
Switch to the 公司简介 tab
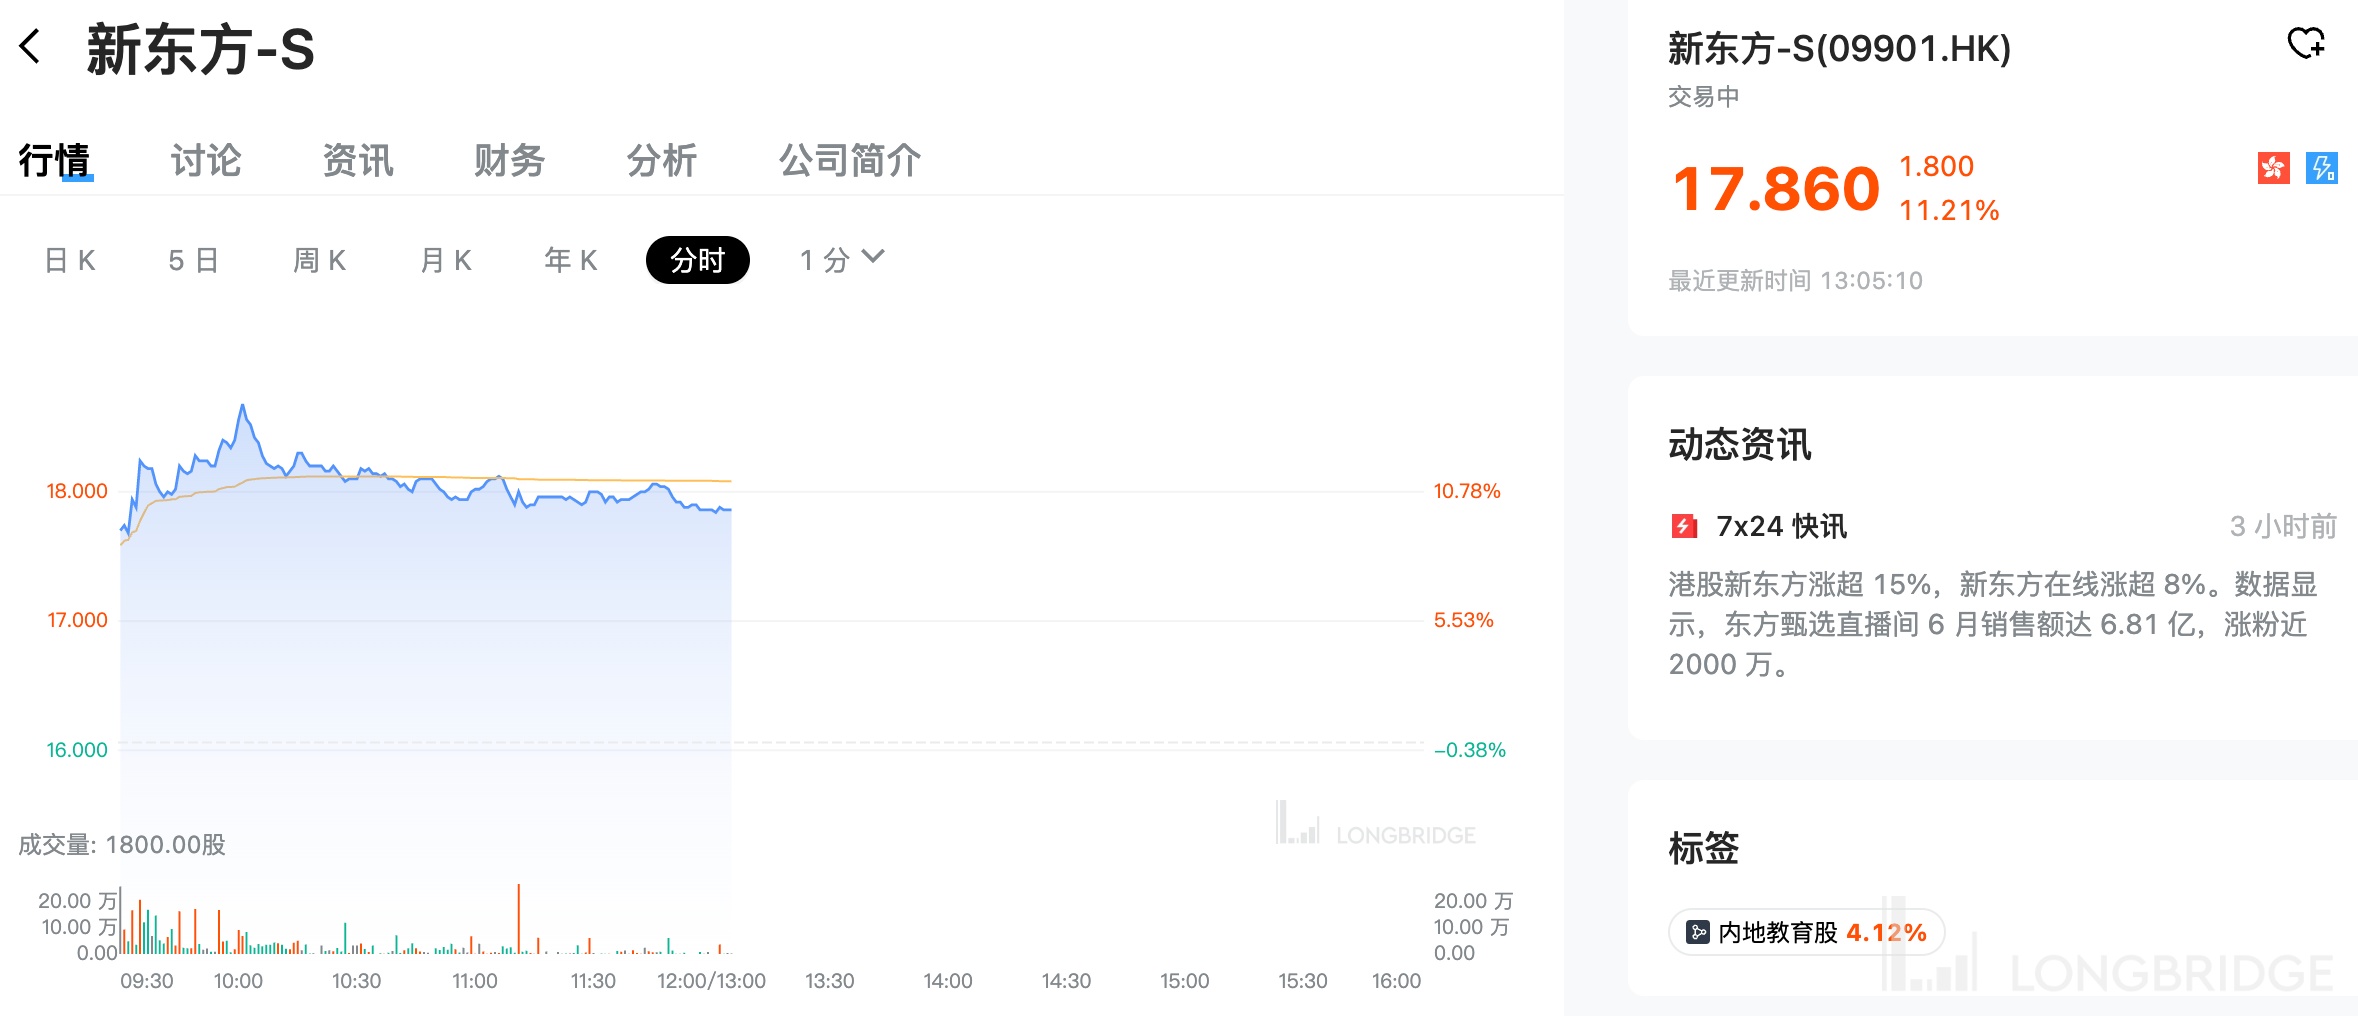(x=850, y=160)
